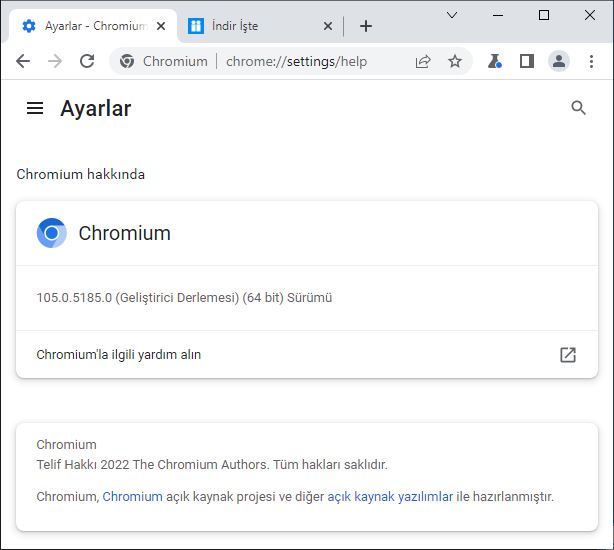The image size is (614, 550).
Task: Close the Chromium window
Action: (590, 15)
